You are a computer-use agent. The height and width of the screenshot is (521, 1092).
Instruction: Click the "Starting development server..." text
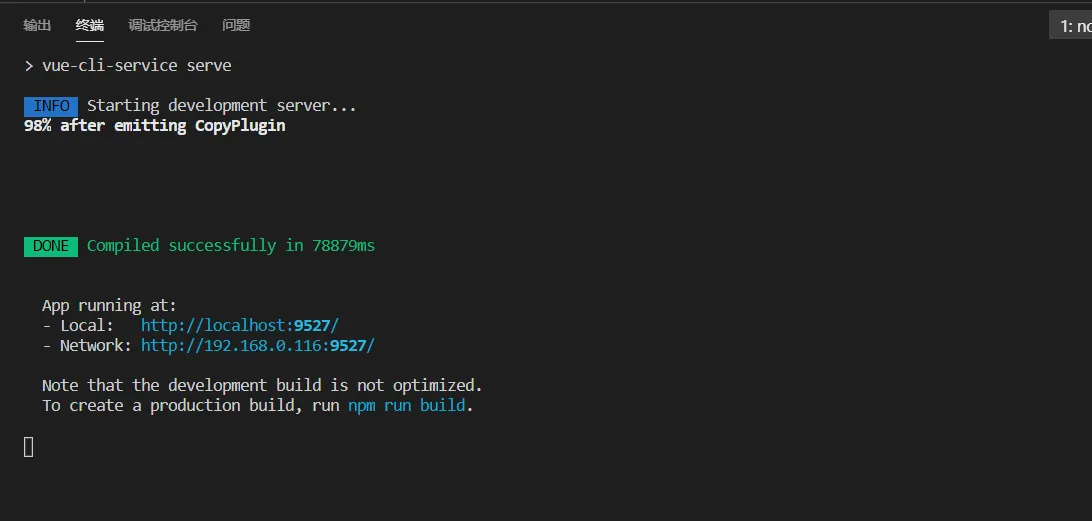click(x=221, y=105)
